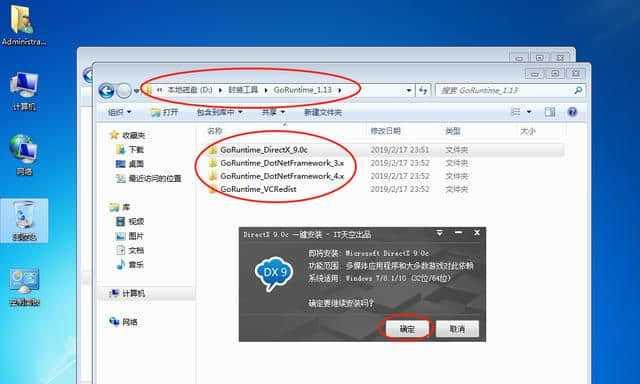Click the 打开 toolbar item
Viewport: 640px width, 384px height.
164,112
